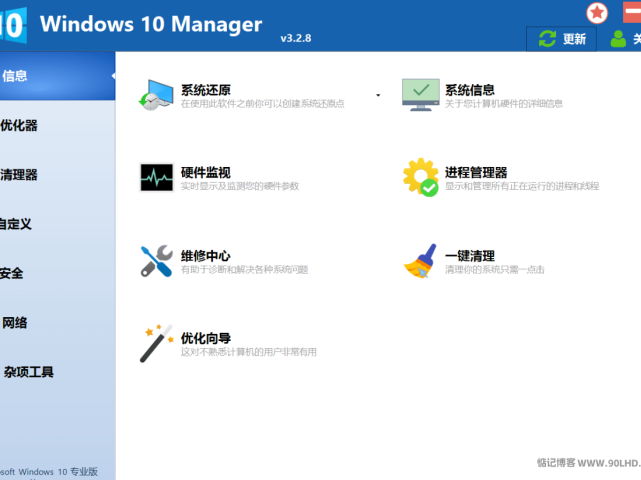641x480 pixels.
Task: Expand the dropdown arrow beside 系统还原
Action: click(378, 95)
